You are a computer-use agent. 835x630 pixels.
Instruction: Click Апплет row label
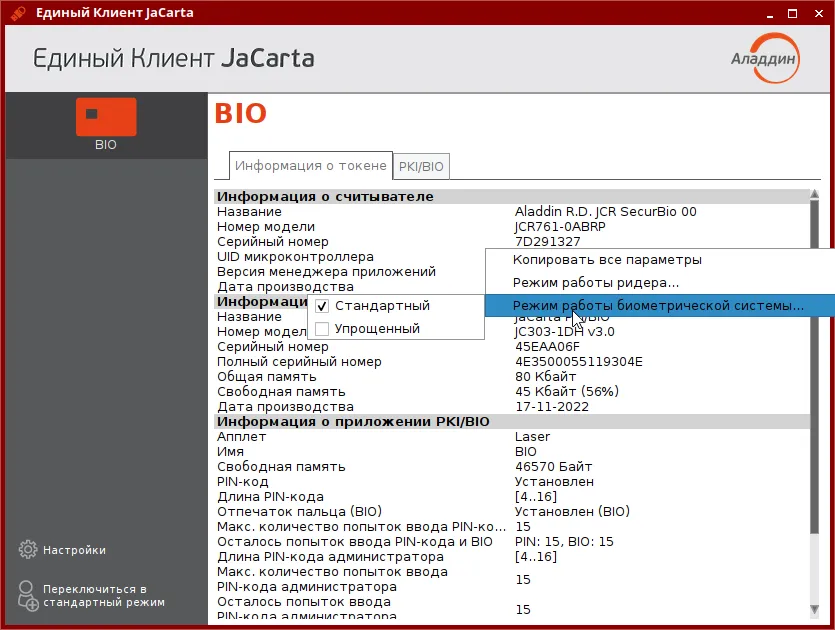241,437
